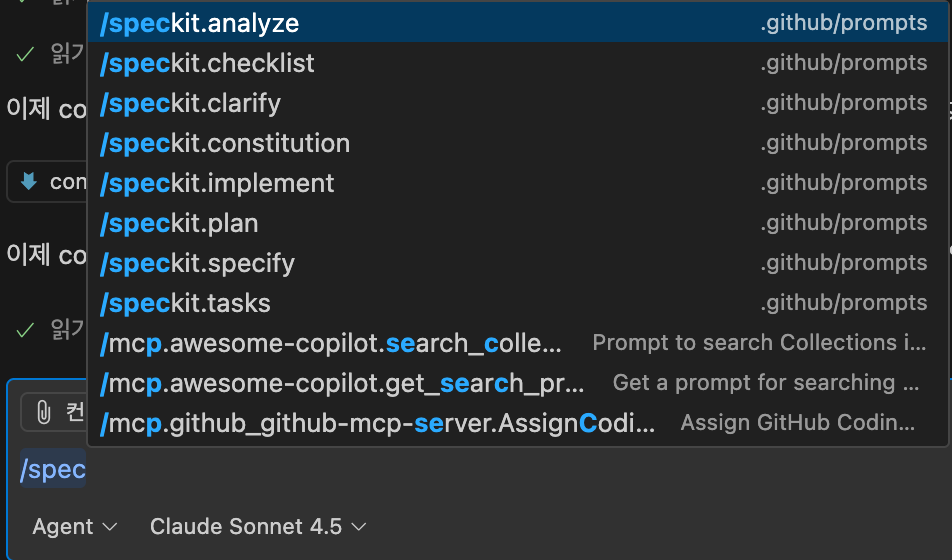Click the chat message text below the file chip
The height and width of the screenshot is (560, 952).
pyautogui.click(x=45, y=255)
